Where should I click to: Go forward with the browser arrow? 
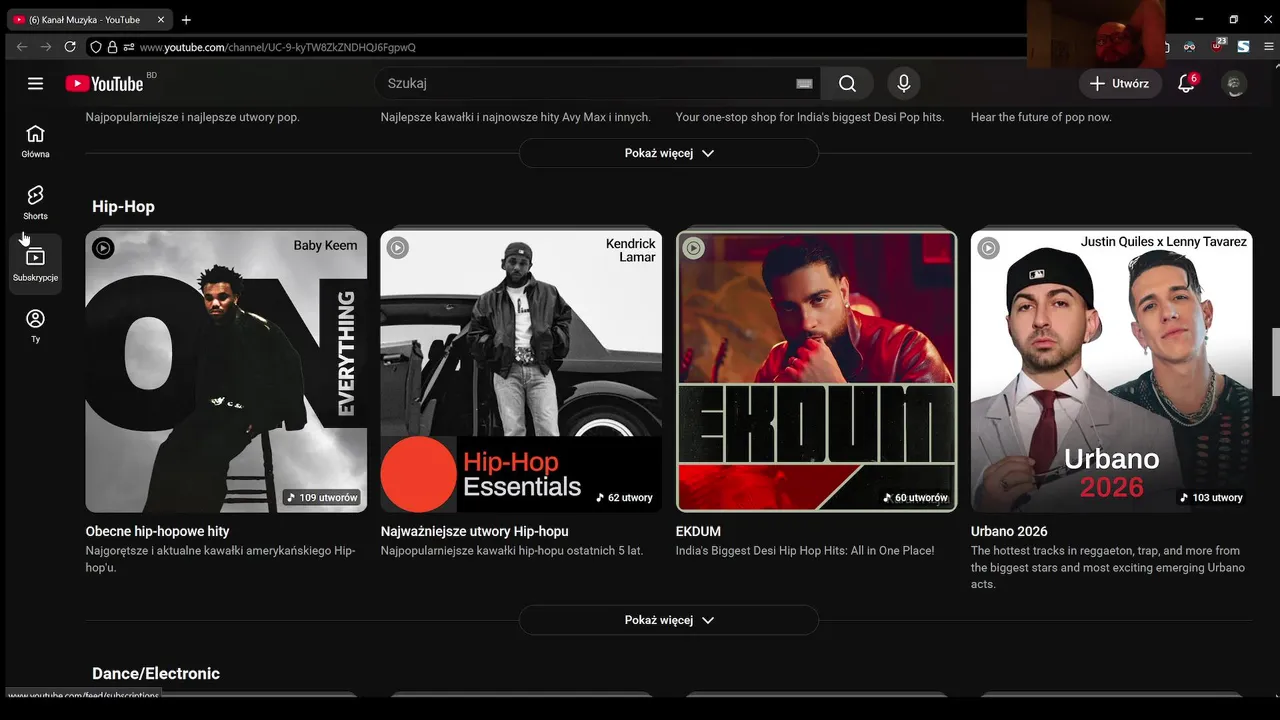46,47
